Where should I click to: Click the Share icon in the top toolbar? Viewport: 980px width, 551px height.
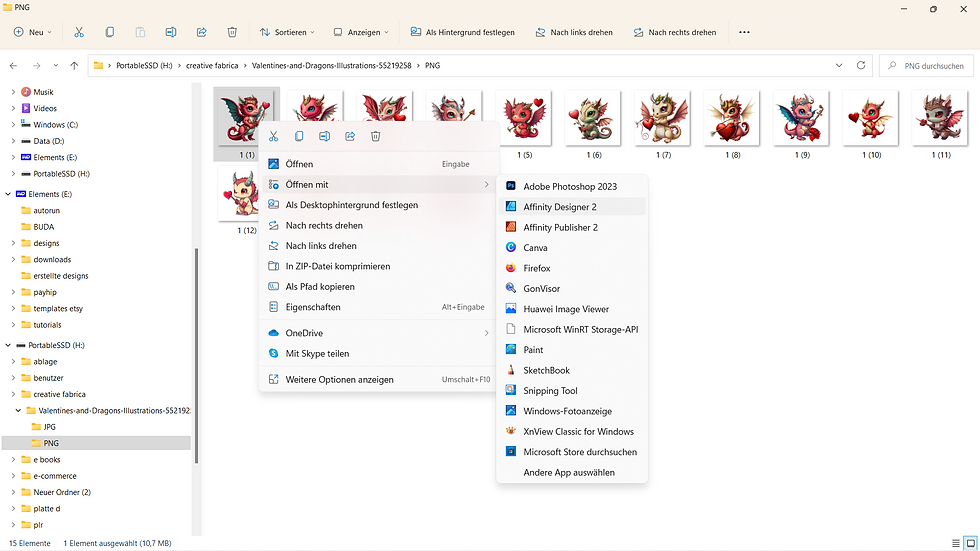[201, 32]
